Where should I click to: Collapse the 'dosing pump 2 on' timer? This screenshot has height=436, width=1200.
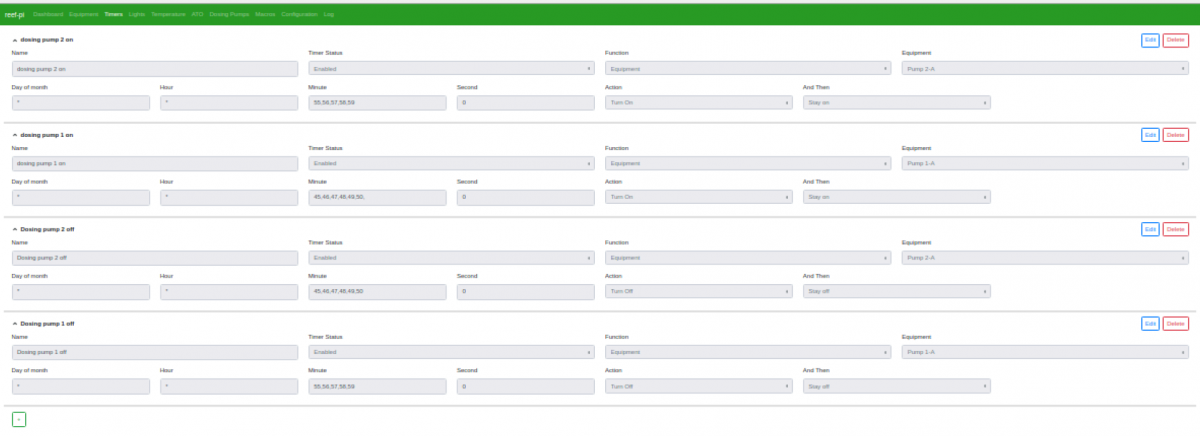14,40
